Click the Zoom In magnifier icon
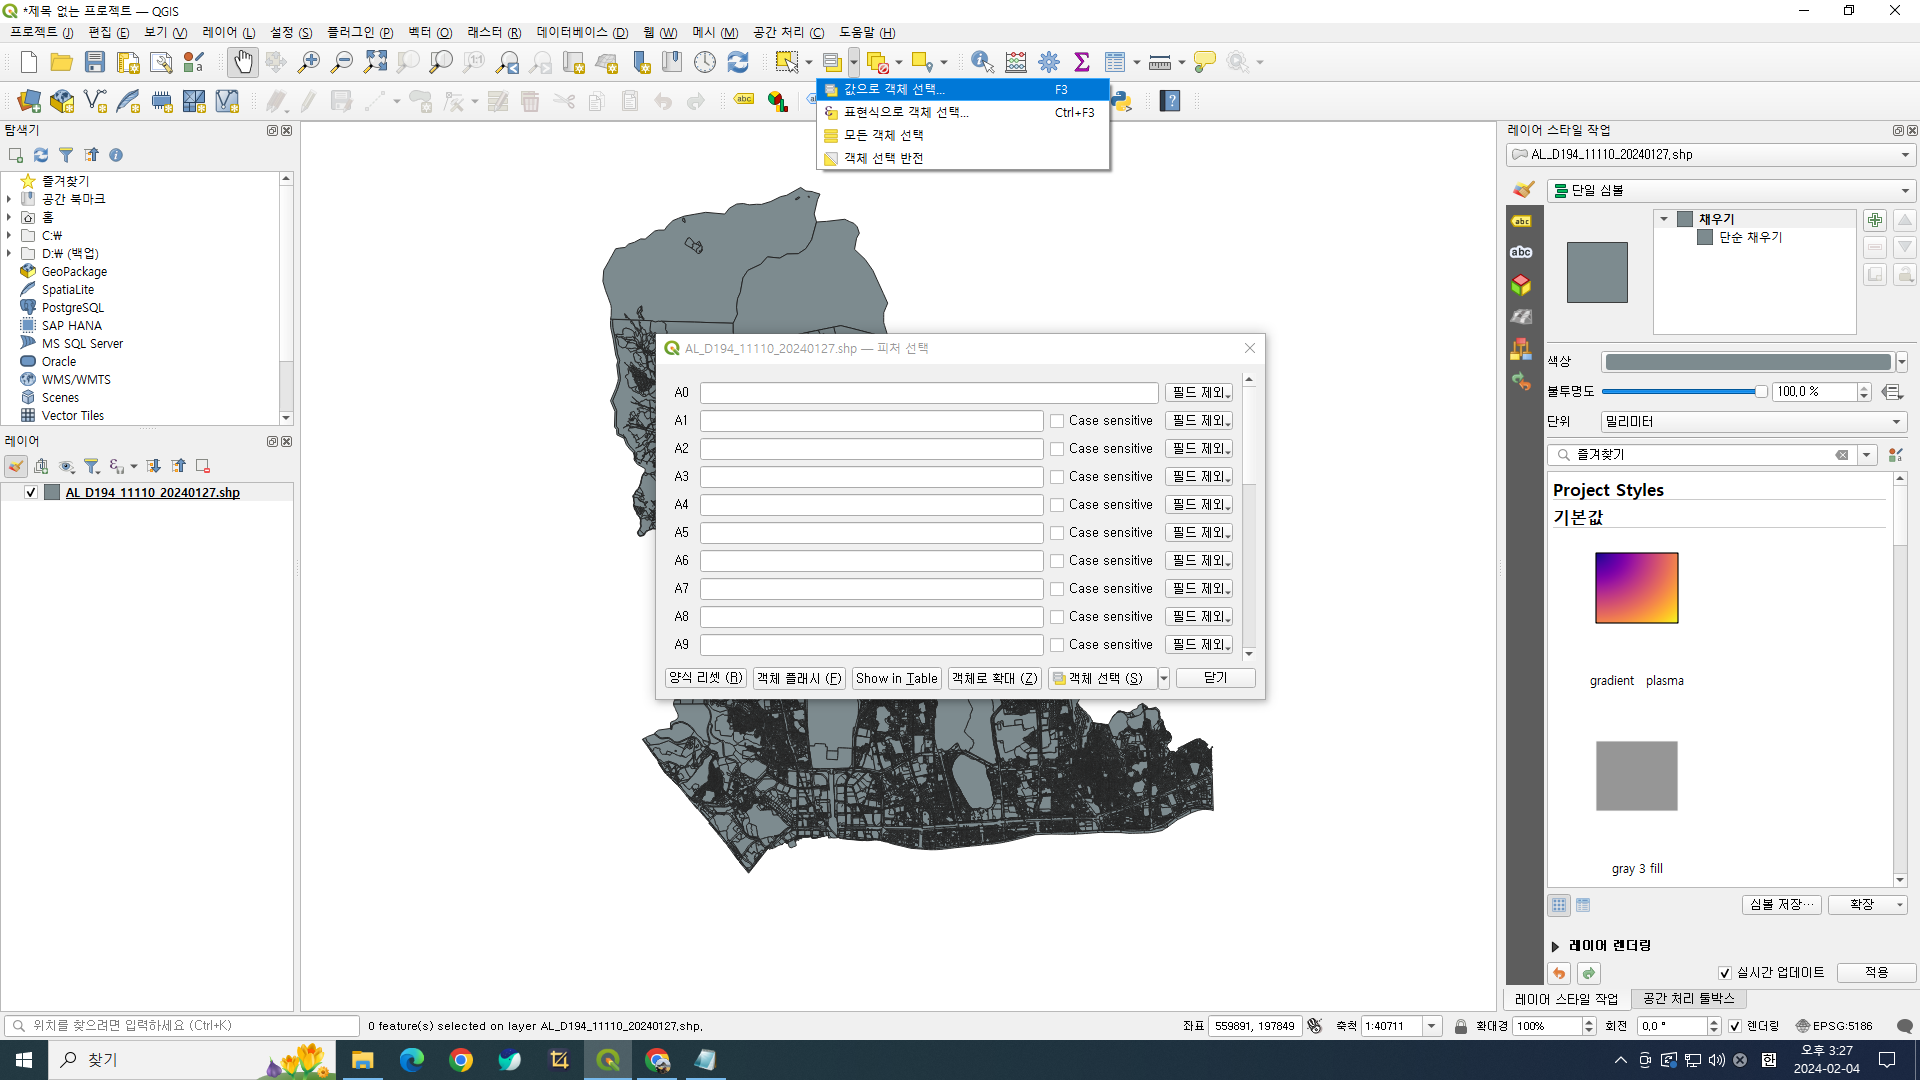 click(309, 62)
